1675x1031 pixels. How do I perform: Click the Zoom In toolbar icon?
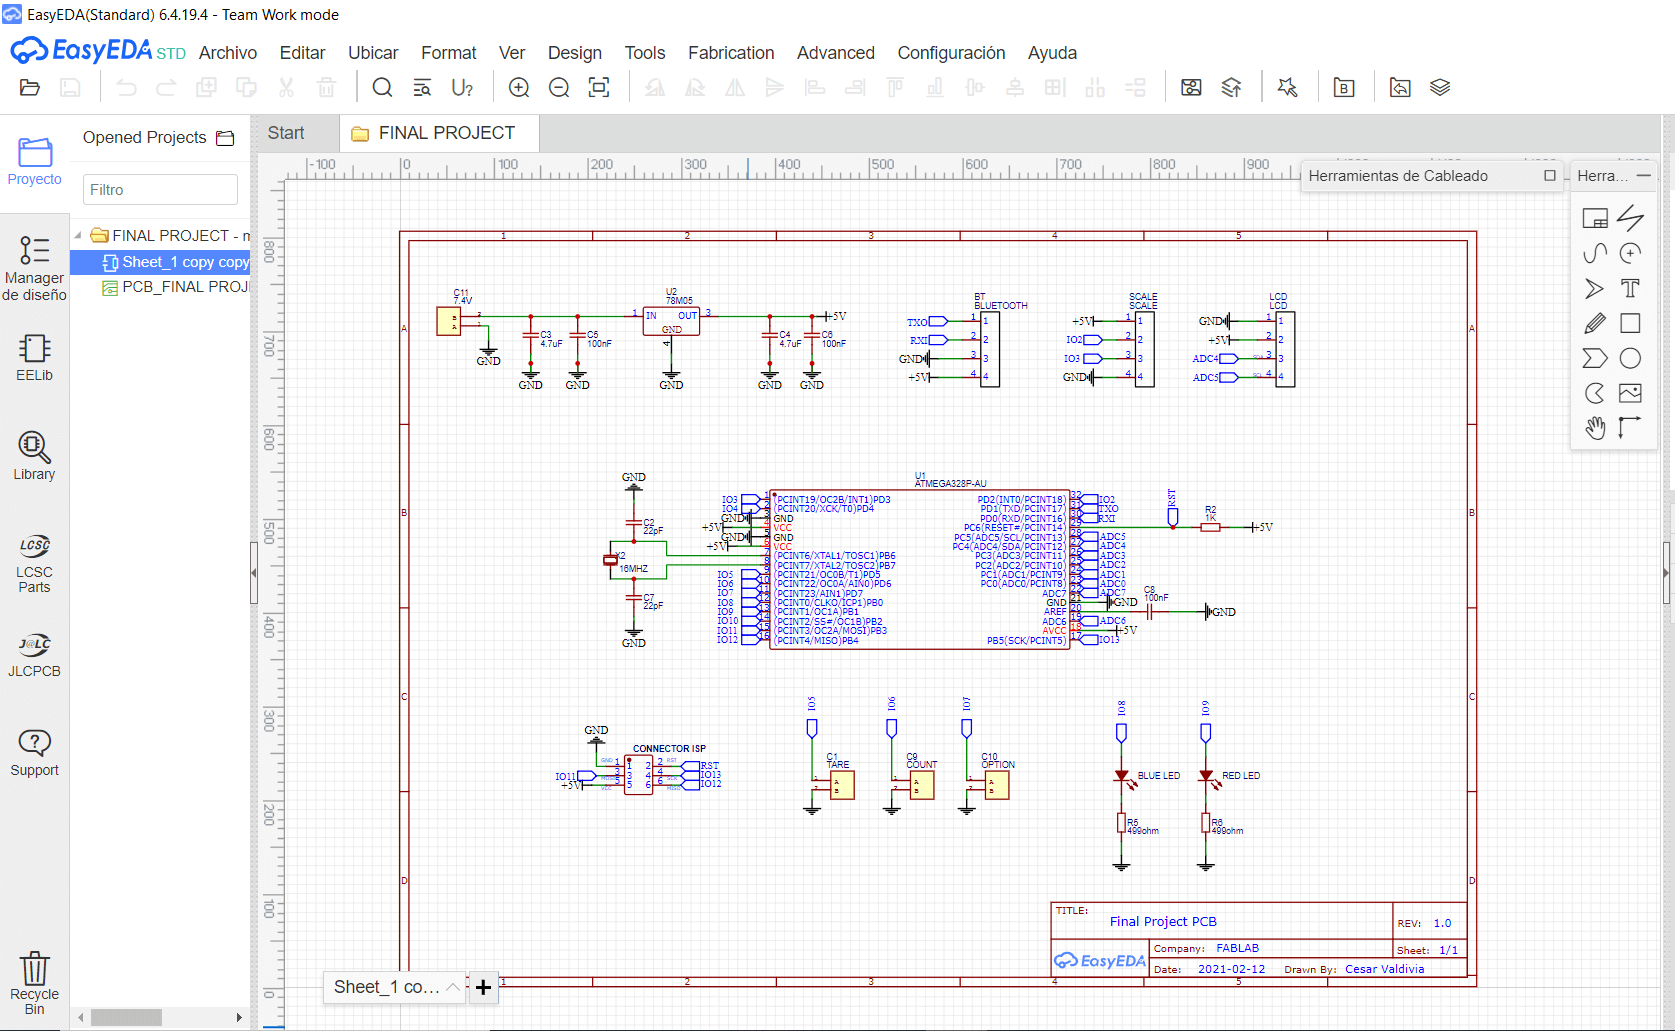[x=519, y=88]
